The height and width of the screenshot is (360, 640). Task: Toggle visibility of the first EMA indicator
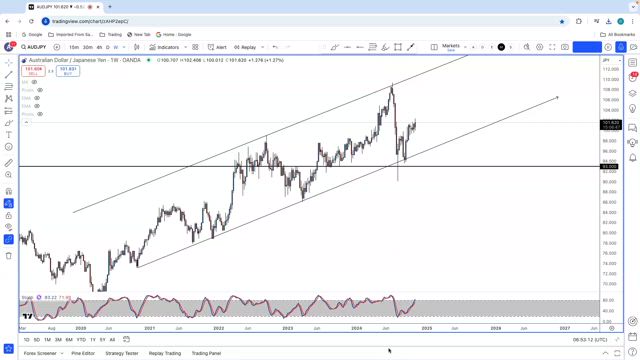point(37,98)
